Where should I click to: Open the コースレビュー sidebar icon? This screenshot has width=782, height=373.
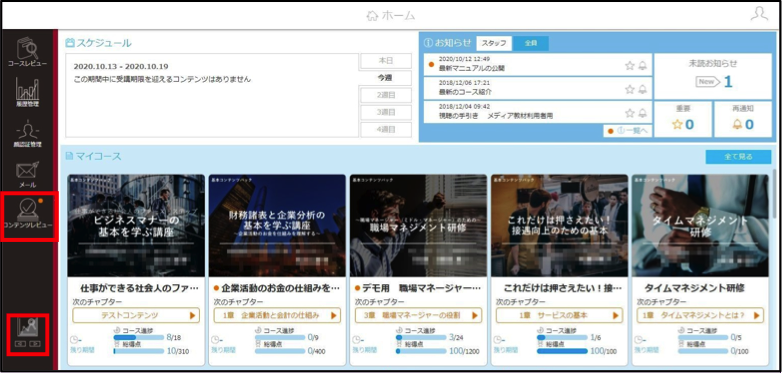click(x=27, y=52)
